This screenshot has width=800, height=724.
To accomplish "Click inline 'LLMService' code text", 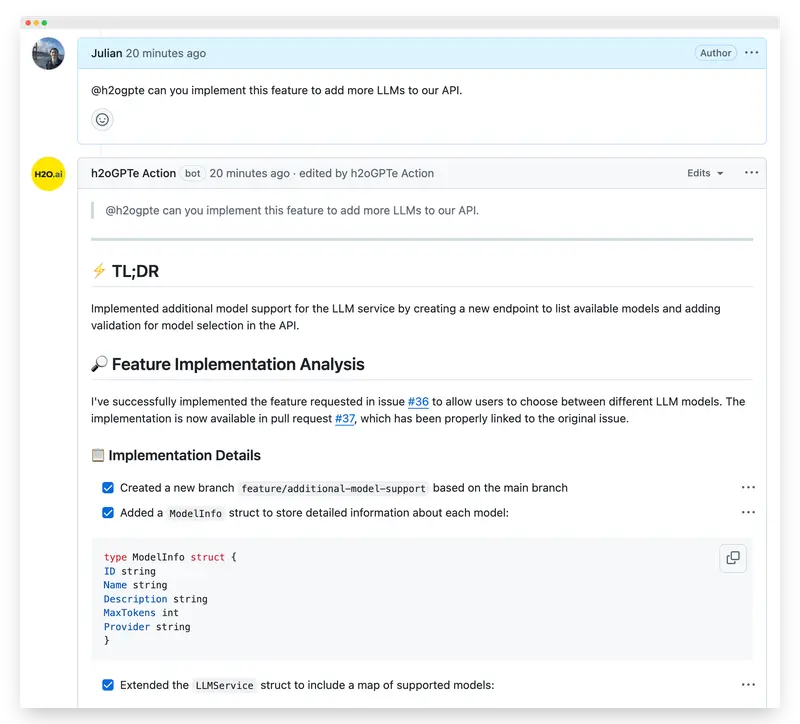I will point(224,685).
